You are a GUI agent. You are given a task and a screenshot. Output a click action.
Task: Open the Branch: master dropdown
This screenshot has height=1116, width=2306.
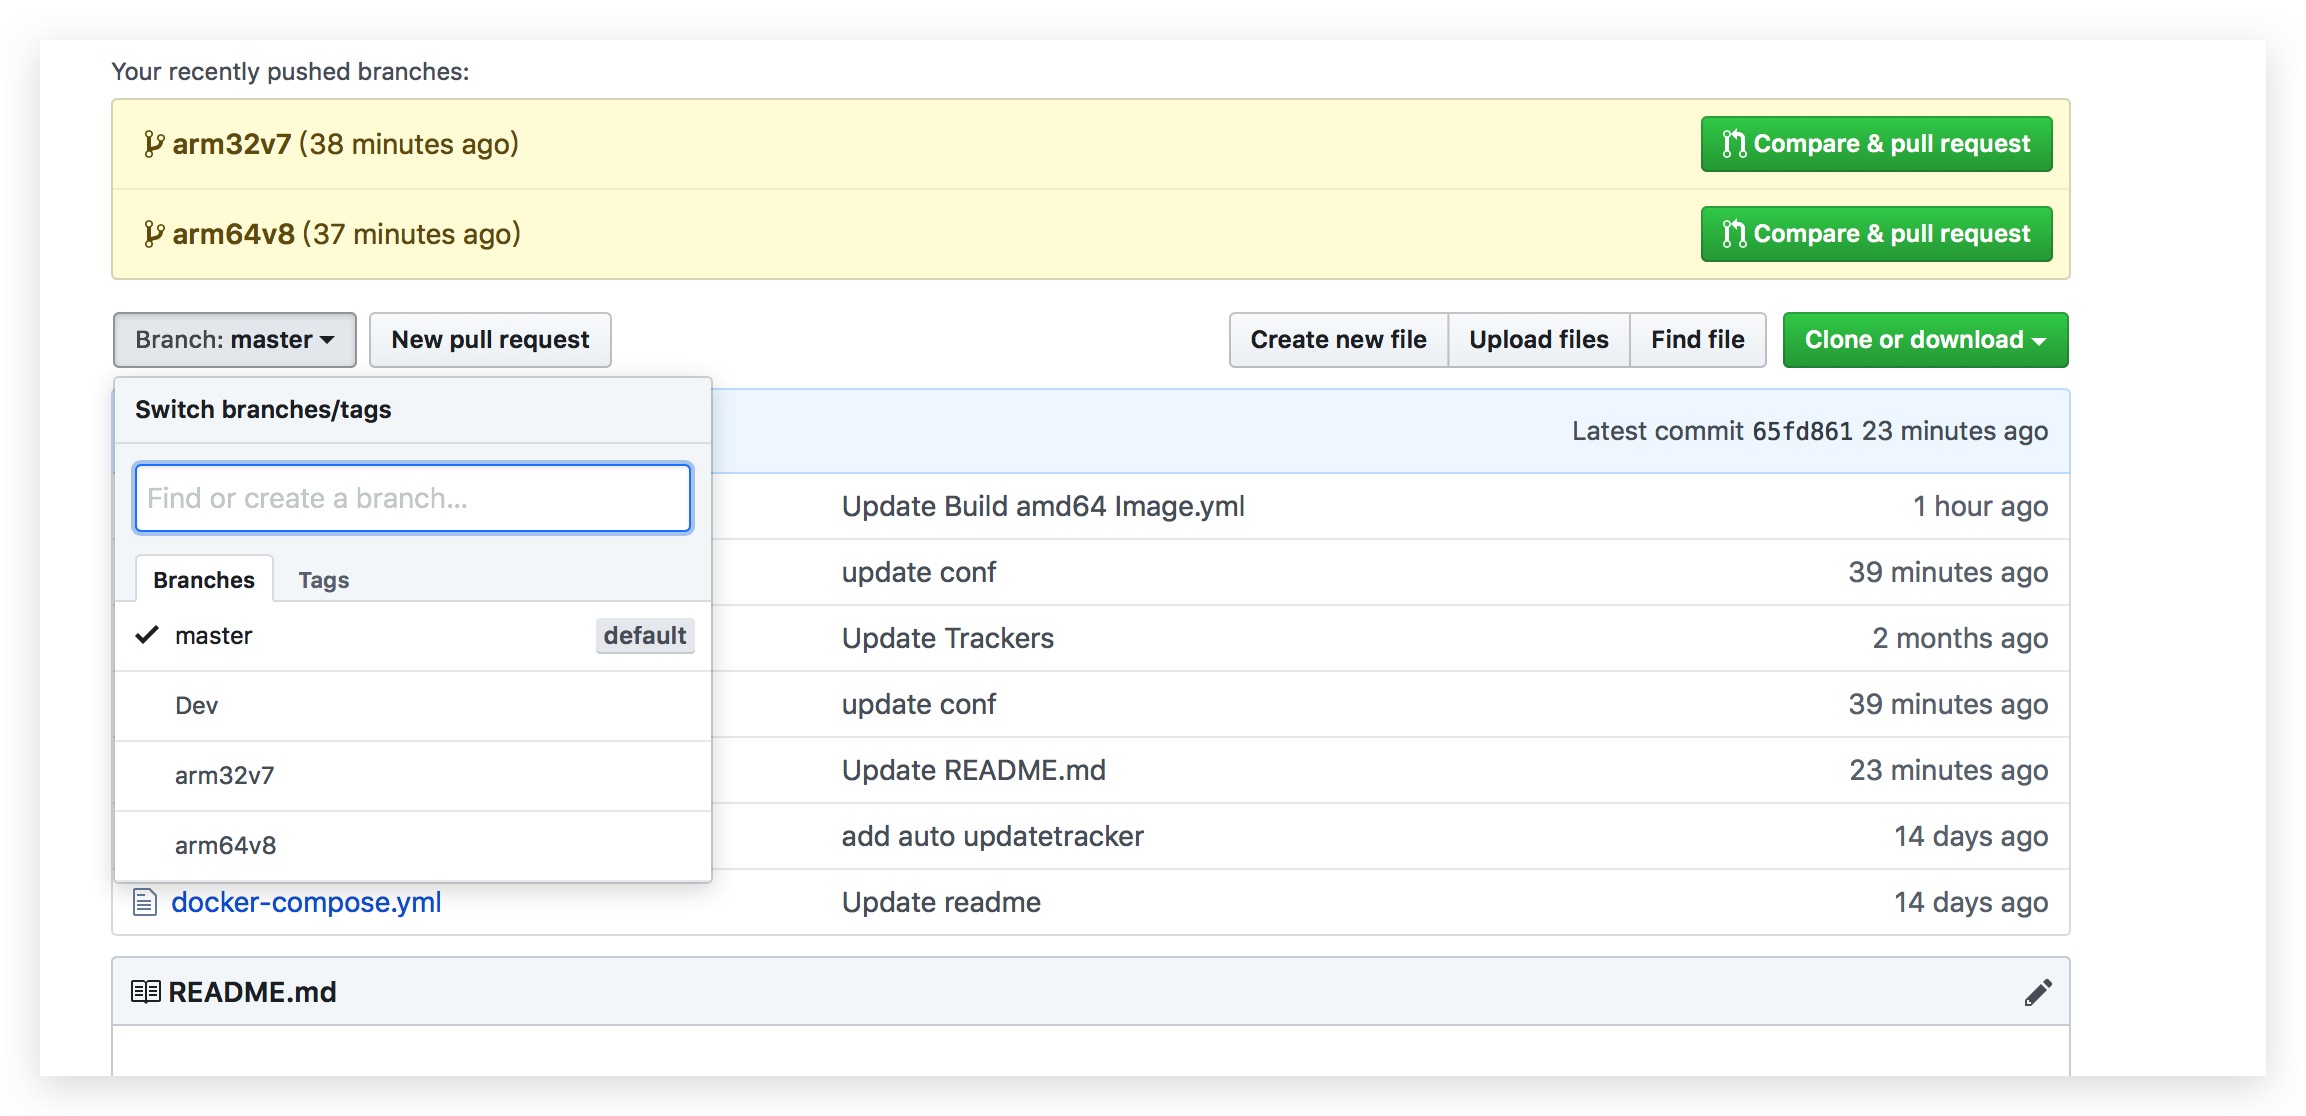pyautogui.click(x=235, y=340)
